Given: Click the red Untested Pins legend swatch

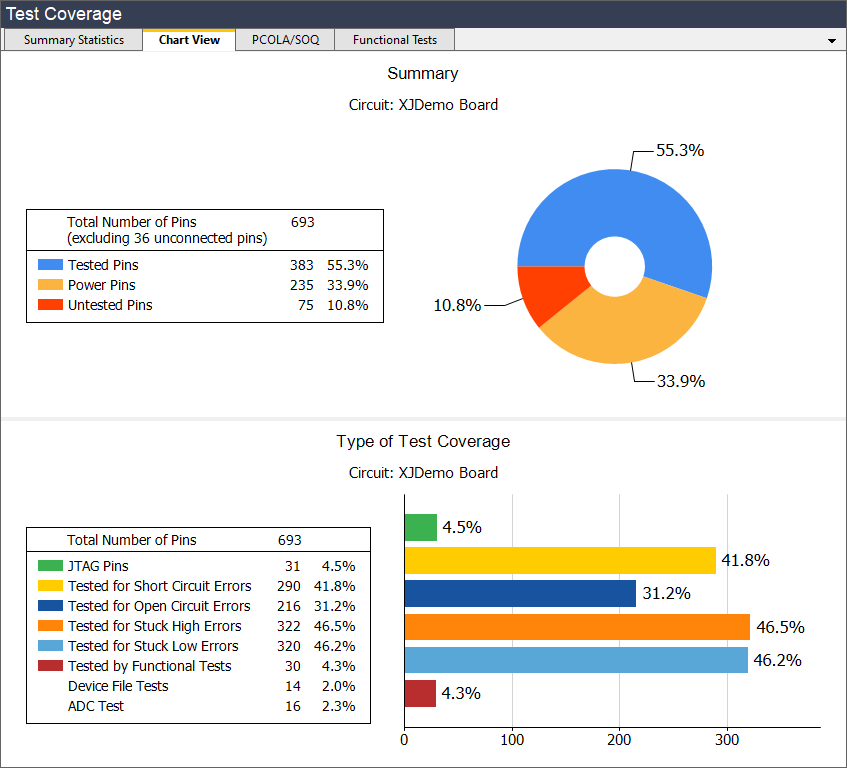Looking at the screenshot, I should (50, 306).
